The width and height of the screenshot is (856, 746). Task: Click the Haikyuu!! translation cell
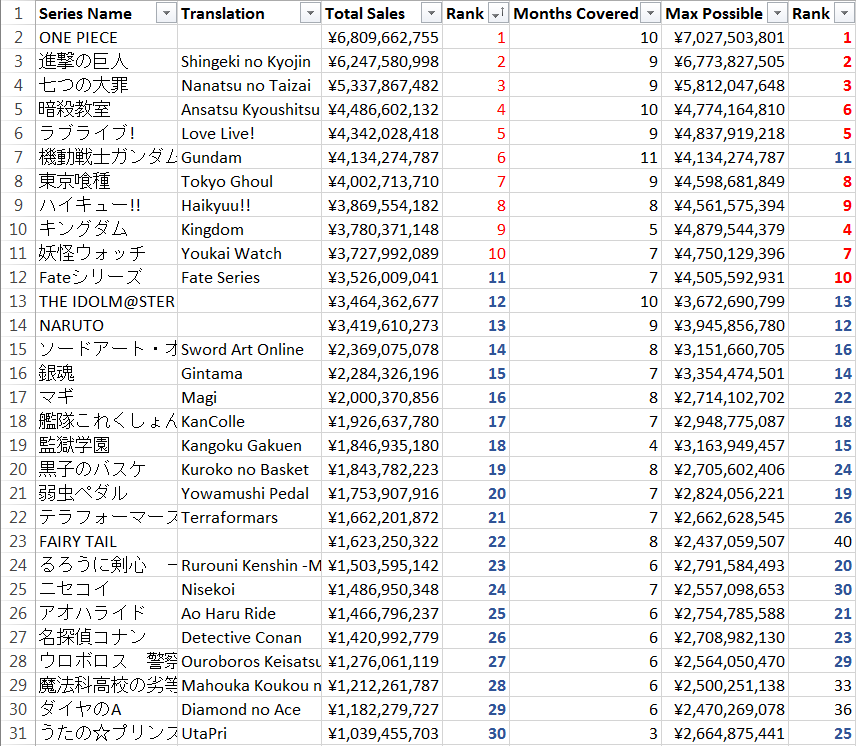tap(249, 206)
